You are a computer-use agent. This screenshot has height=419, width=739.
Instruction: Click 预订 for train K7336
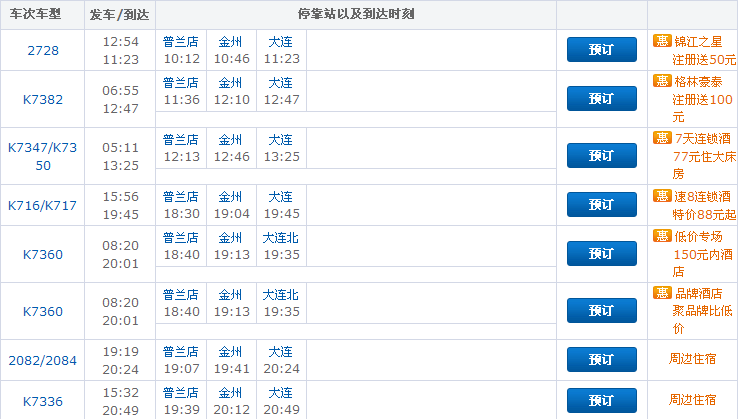click(x=601, y=401)
